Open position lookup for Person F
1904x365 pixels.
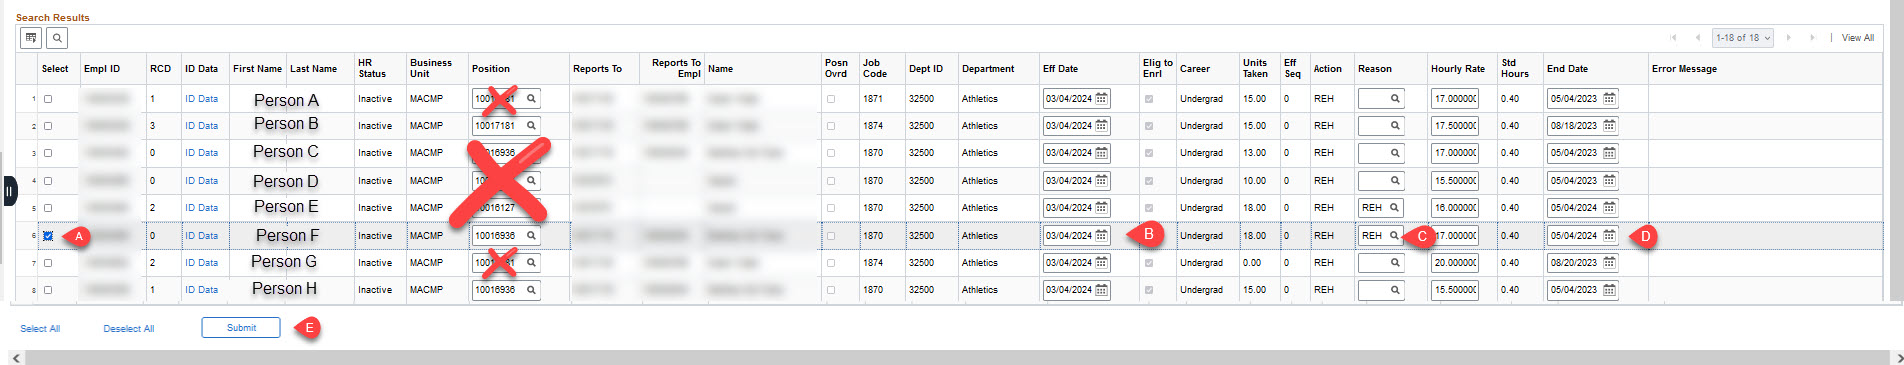coord(532,236)
